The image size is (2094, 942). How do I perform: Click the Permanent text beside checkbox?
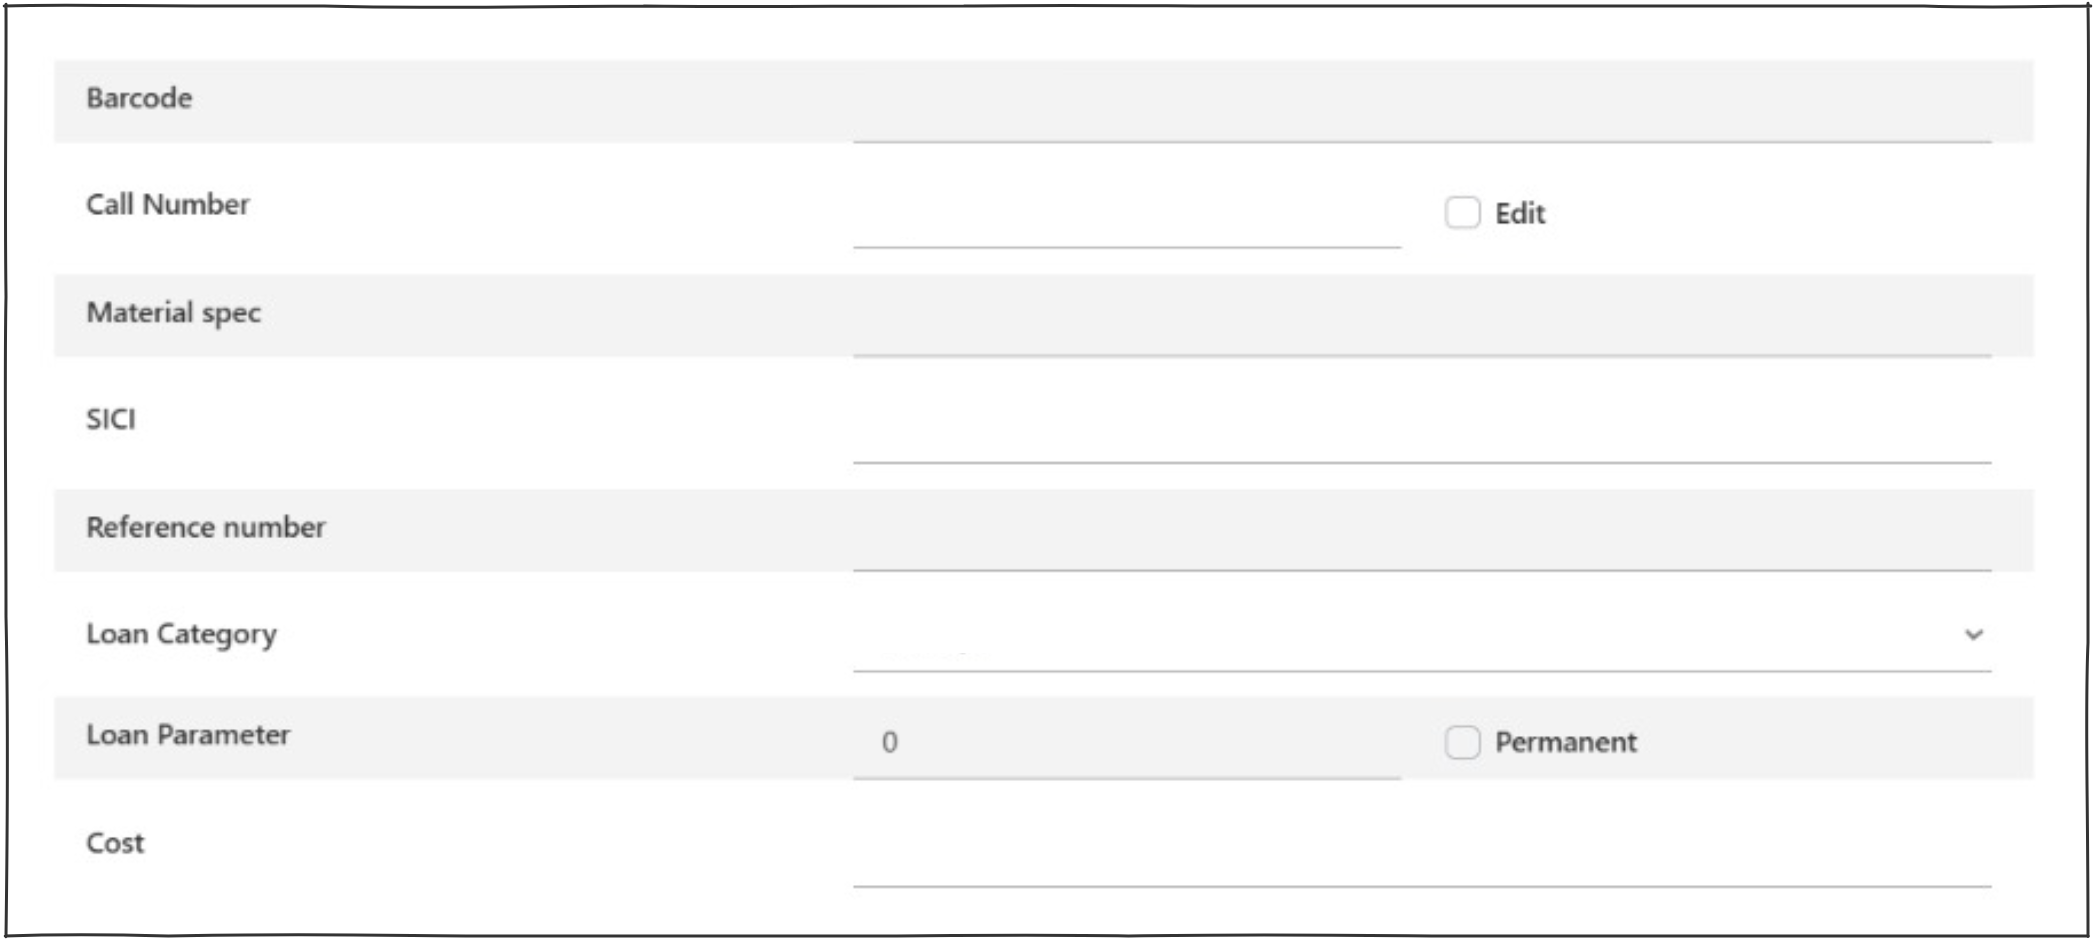(1565, 743)
